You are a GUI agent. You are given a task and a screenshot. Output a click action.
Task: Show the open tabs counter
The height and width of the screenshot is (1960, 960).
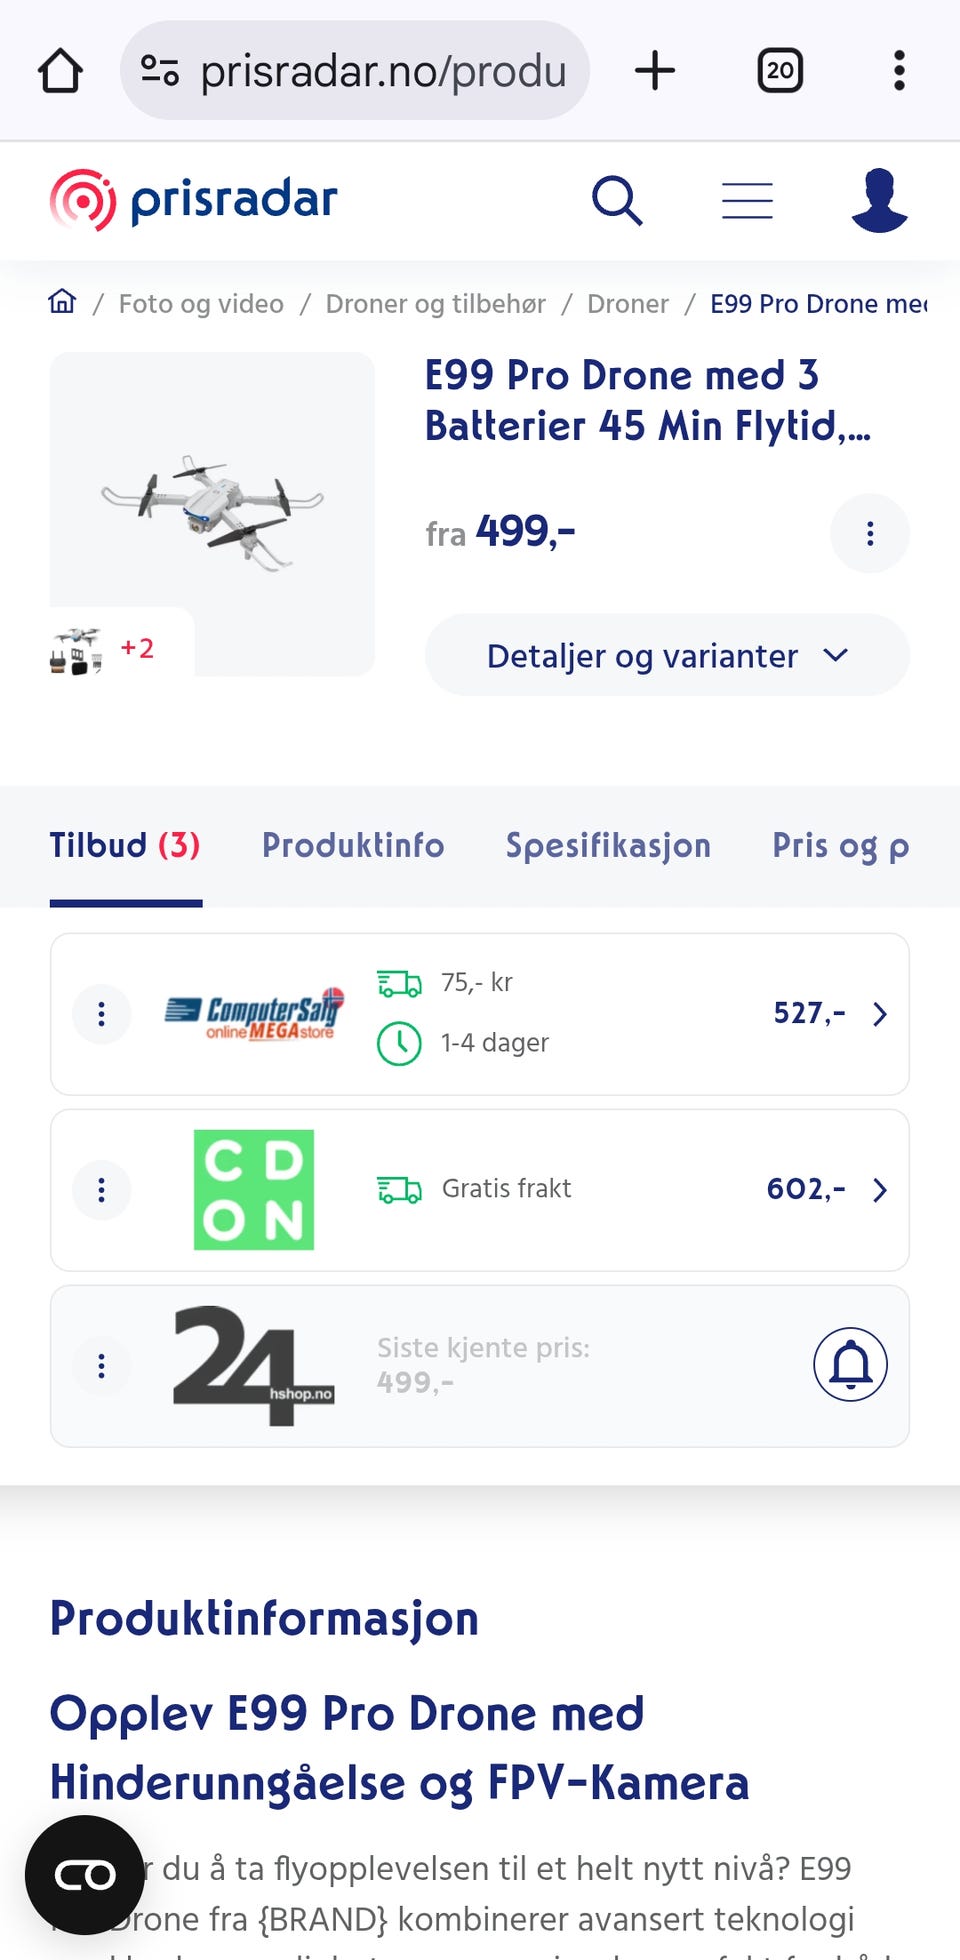coord(780,71)
